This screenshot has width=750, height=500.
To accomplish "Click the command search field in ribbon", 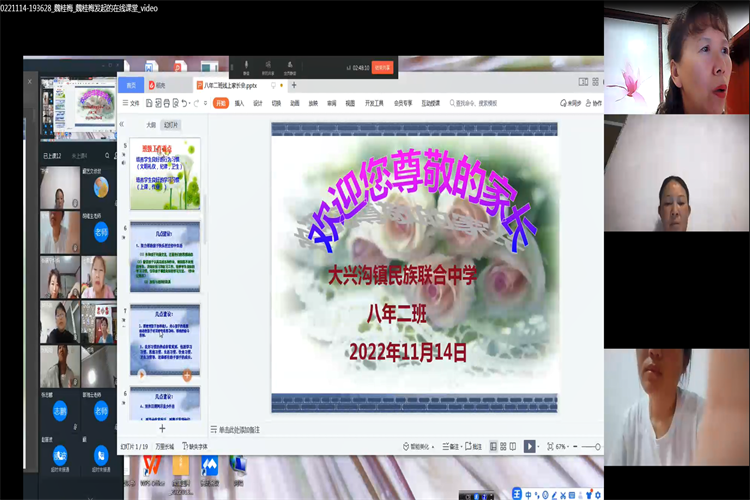I will (x=474, y=103).
